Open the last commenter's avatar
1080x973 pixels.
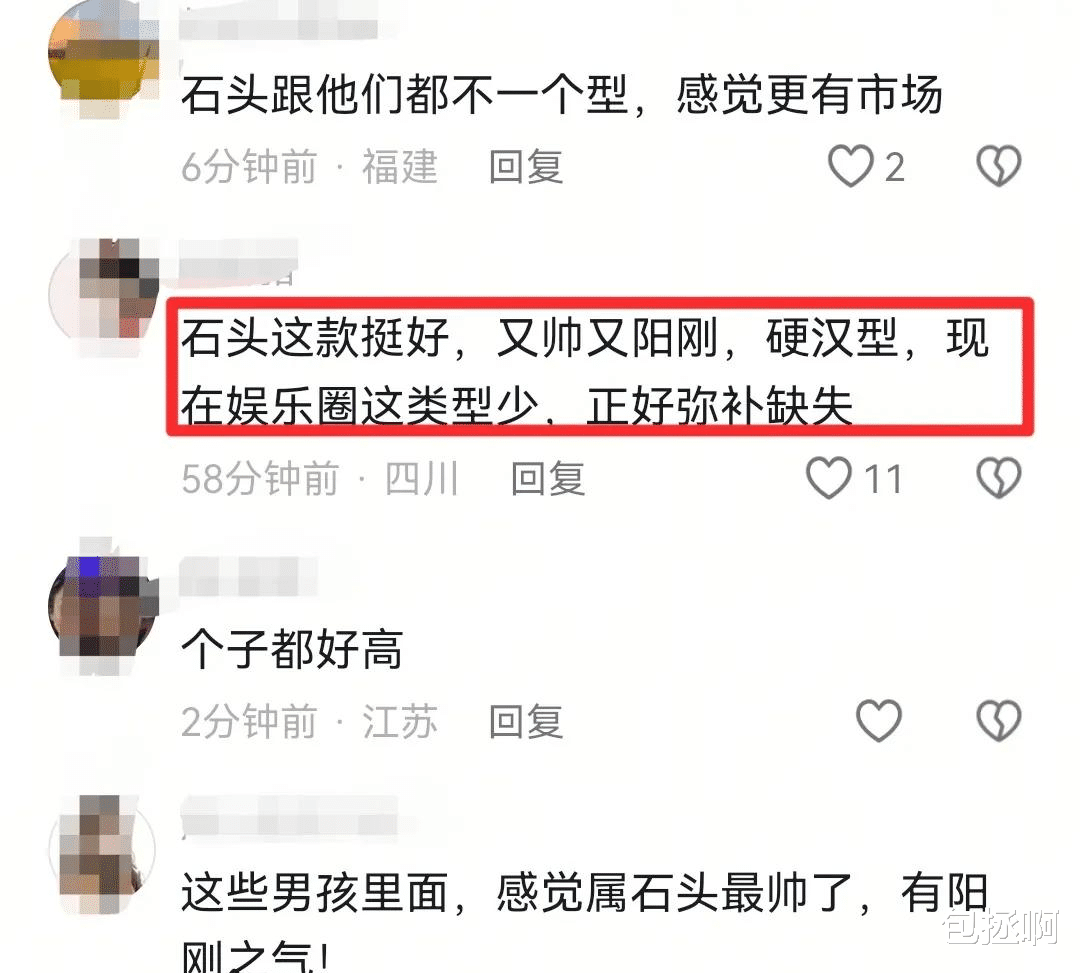pos(103,850)
